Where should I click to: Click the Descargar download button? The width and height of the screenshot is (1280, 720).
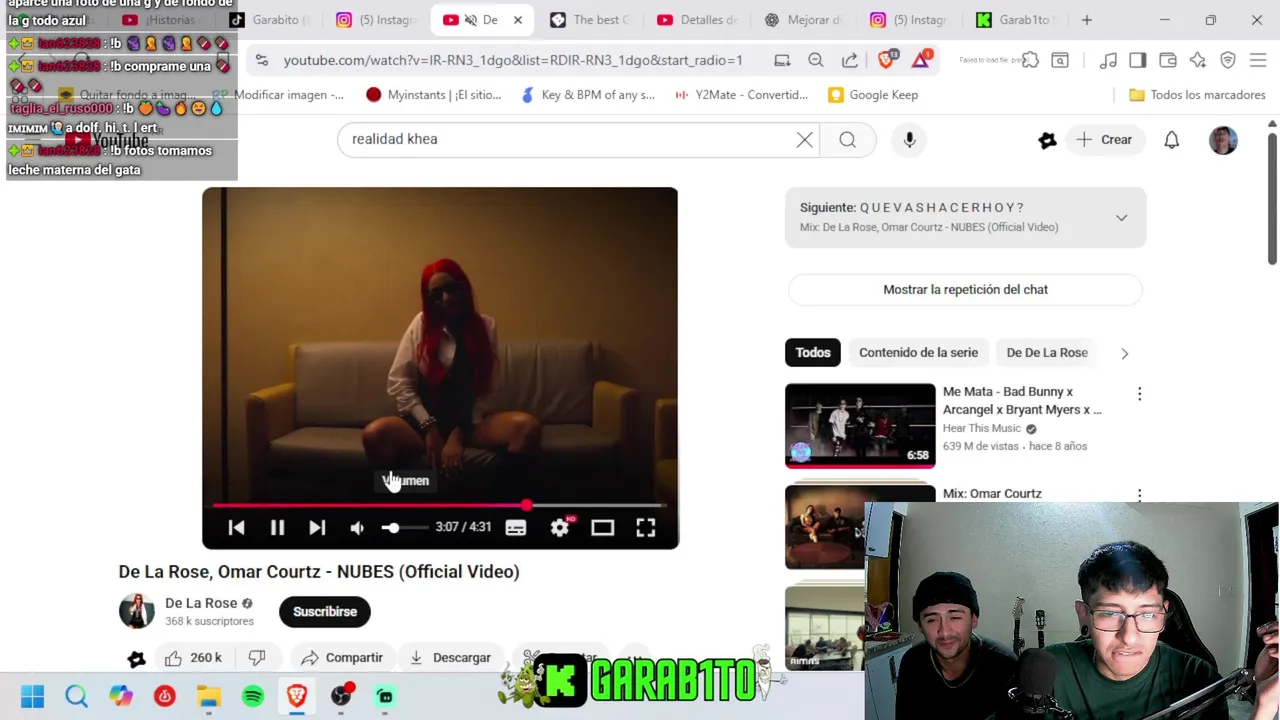tap(450, 658)
